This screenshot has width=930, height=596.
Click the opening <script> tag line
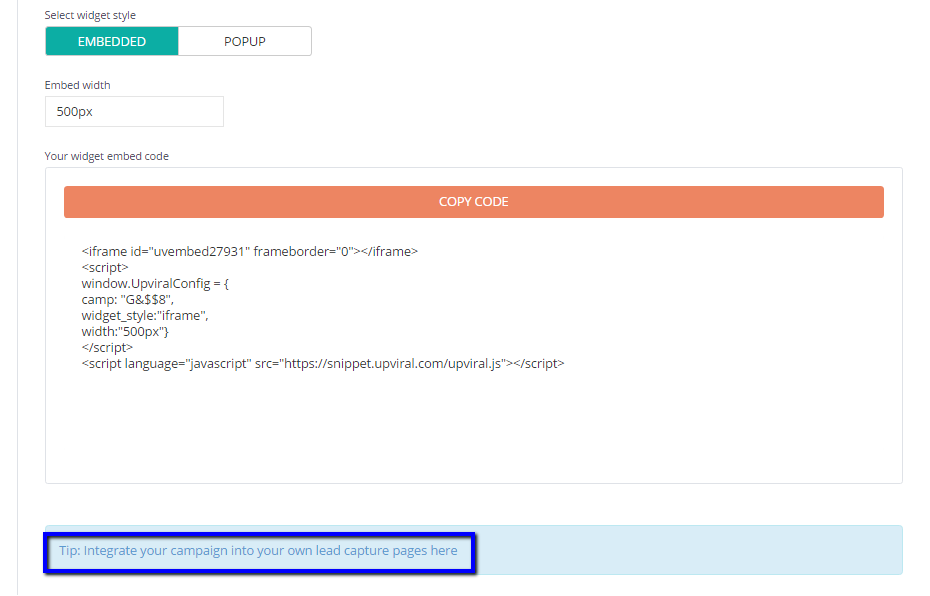click(x=105, y=267)
